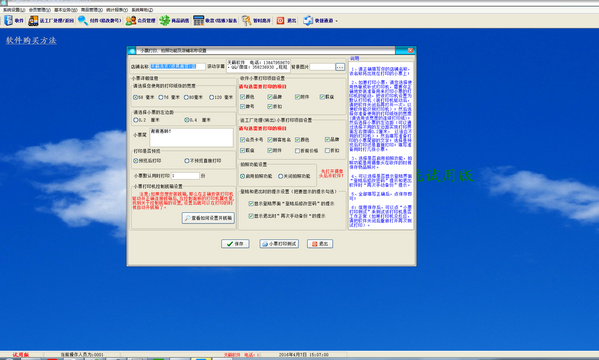Open the 统计报表 menu
Viewport: 599px width, 360px height.
click(117, 10)
